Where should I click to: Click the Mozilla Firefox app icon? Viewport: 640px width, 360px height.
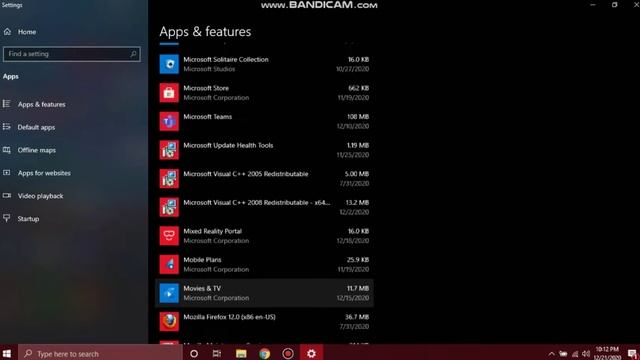point(169,321)
